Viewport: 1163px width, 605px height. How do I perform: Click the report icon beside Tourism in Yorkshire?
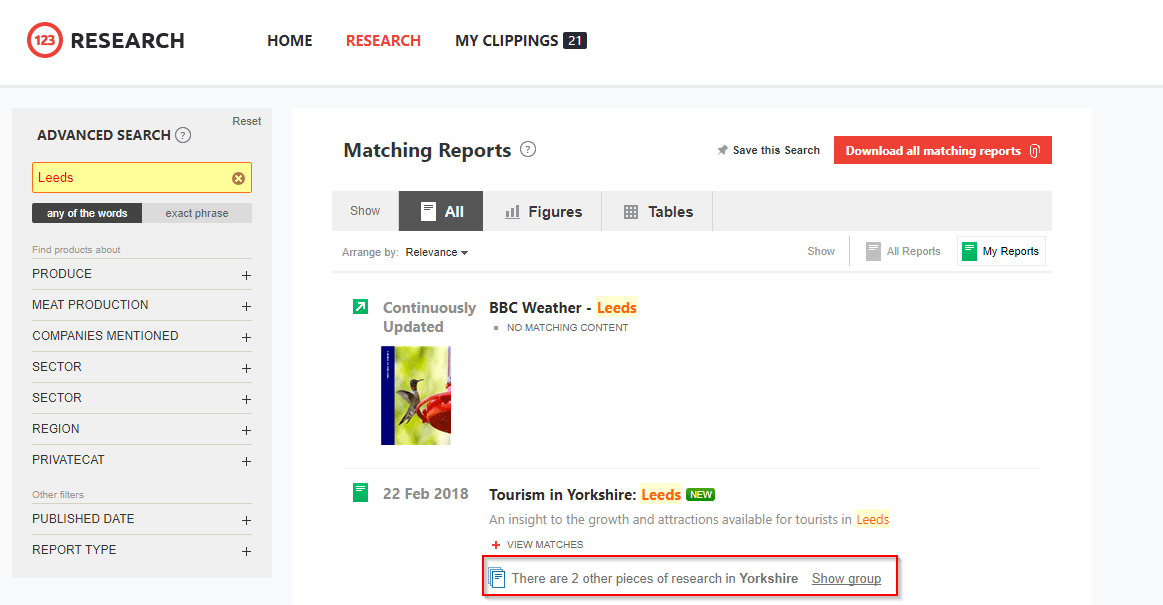click(x=360, y=492)
